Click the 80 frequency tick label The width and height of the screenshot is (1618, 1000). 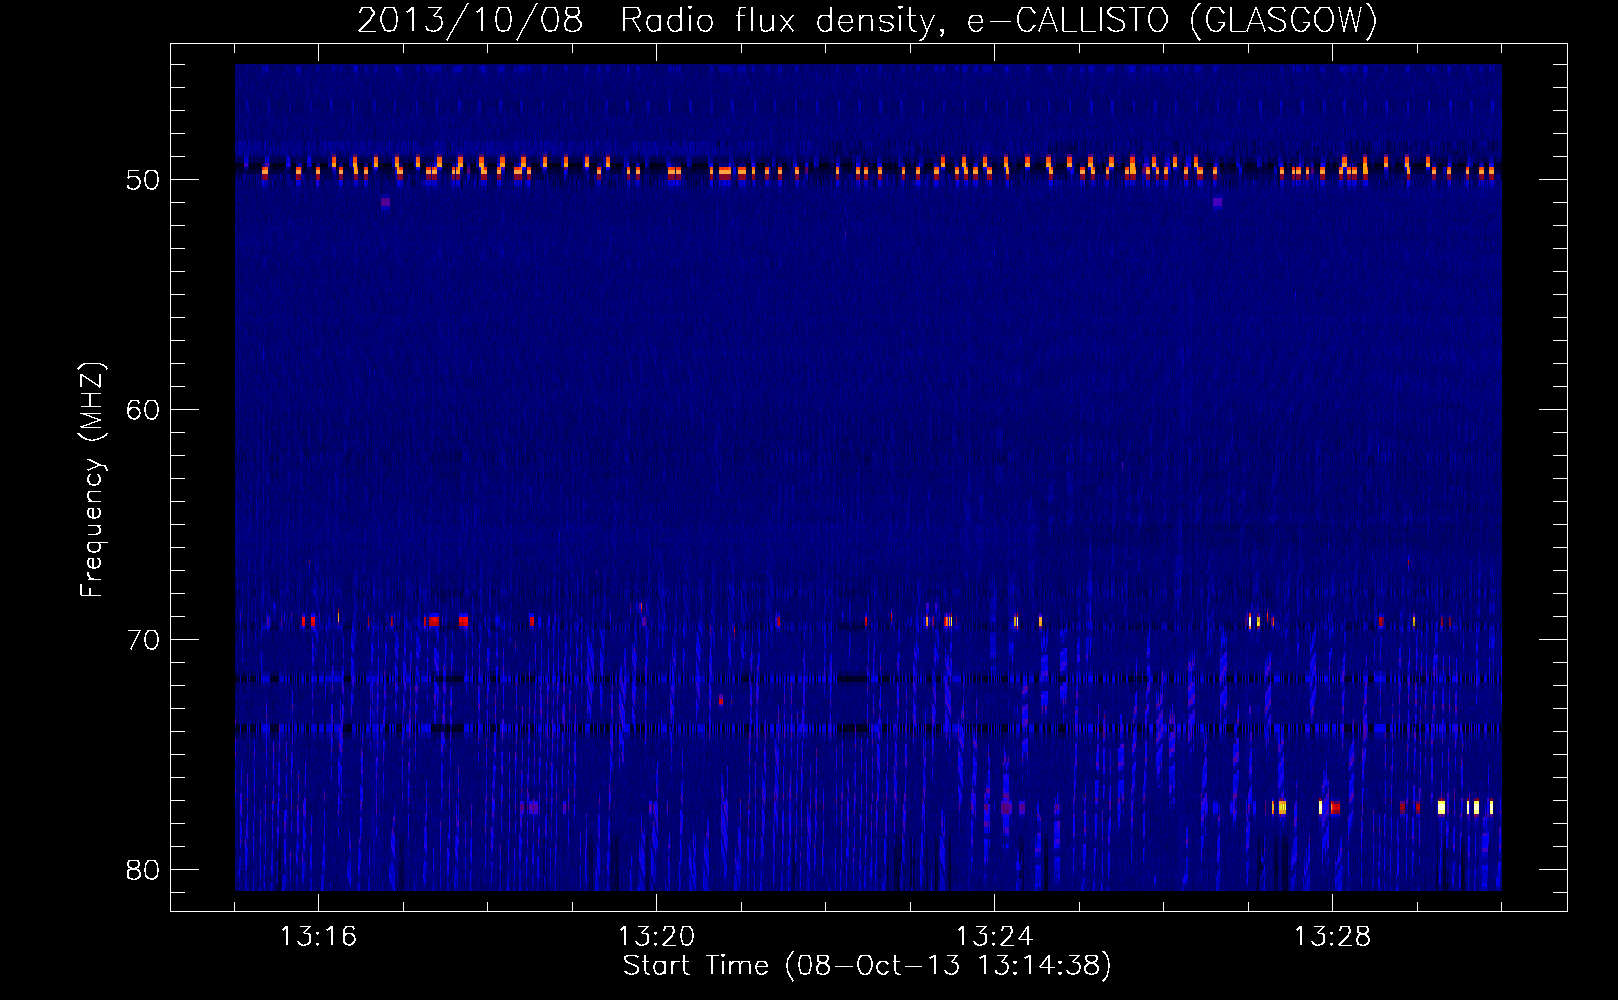(x=143, y=870)
